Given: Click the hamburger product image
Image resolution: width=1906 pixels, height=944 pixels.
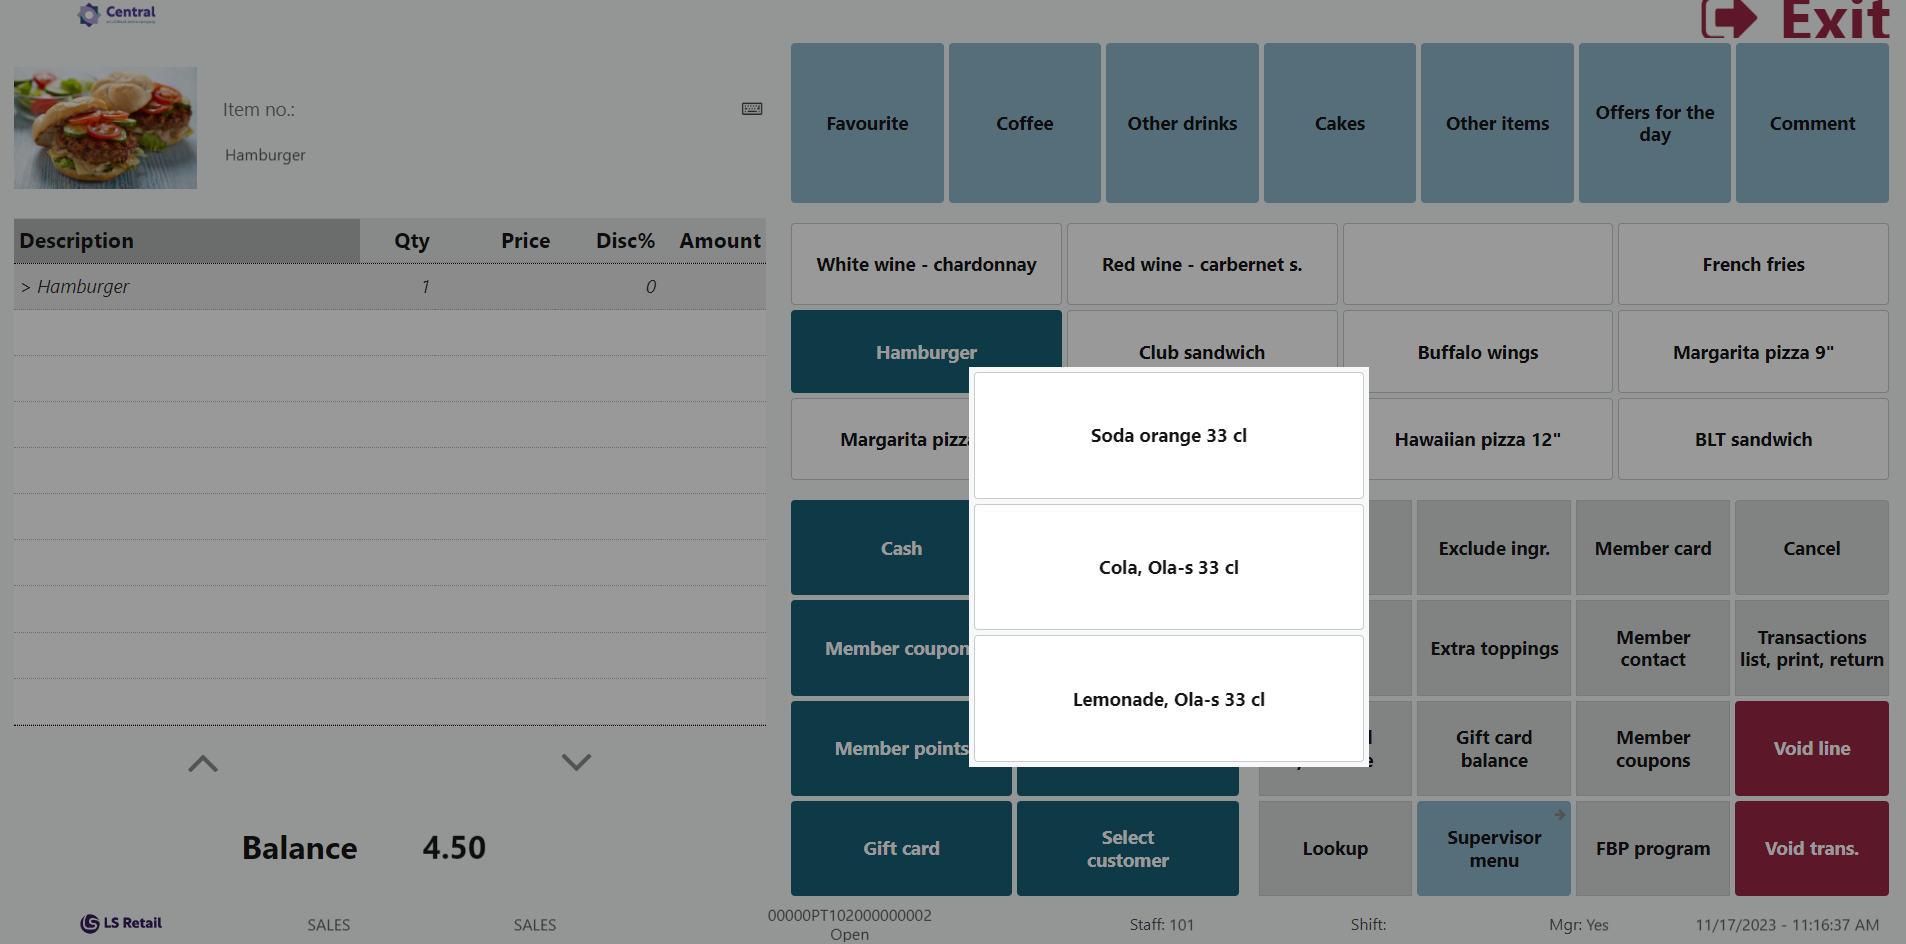Looking at the screenshot, I should point(105,128).
